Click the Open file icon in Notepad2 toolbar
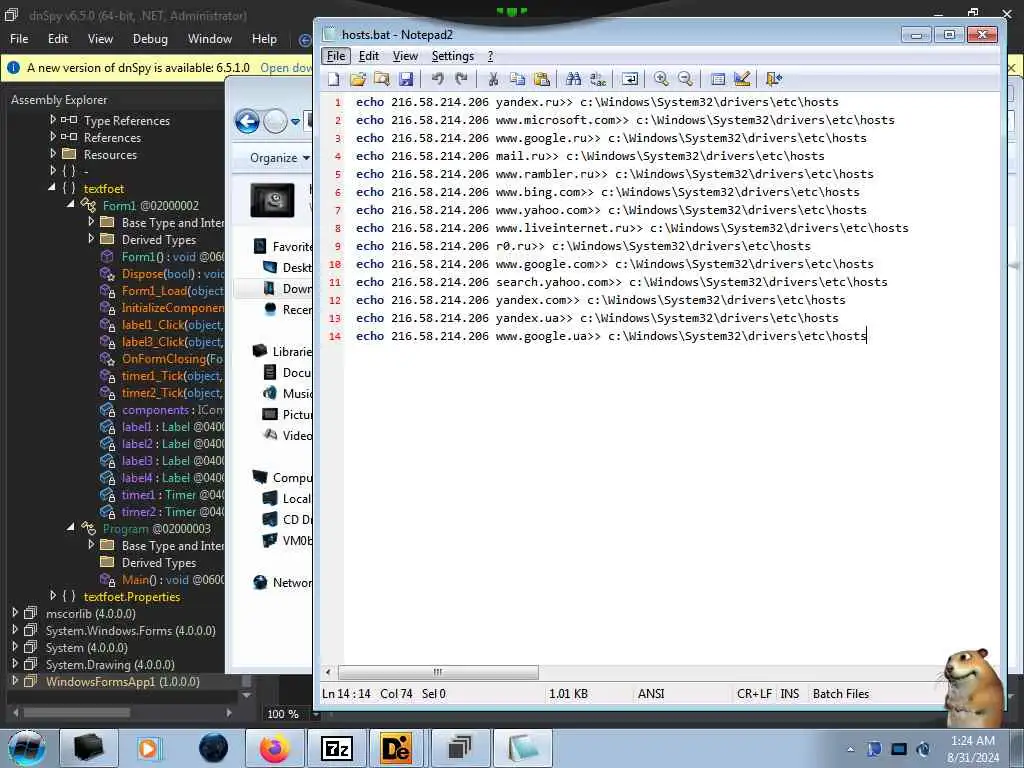 pos(358,79)
